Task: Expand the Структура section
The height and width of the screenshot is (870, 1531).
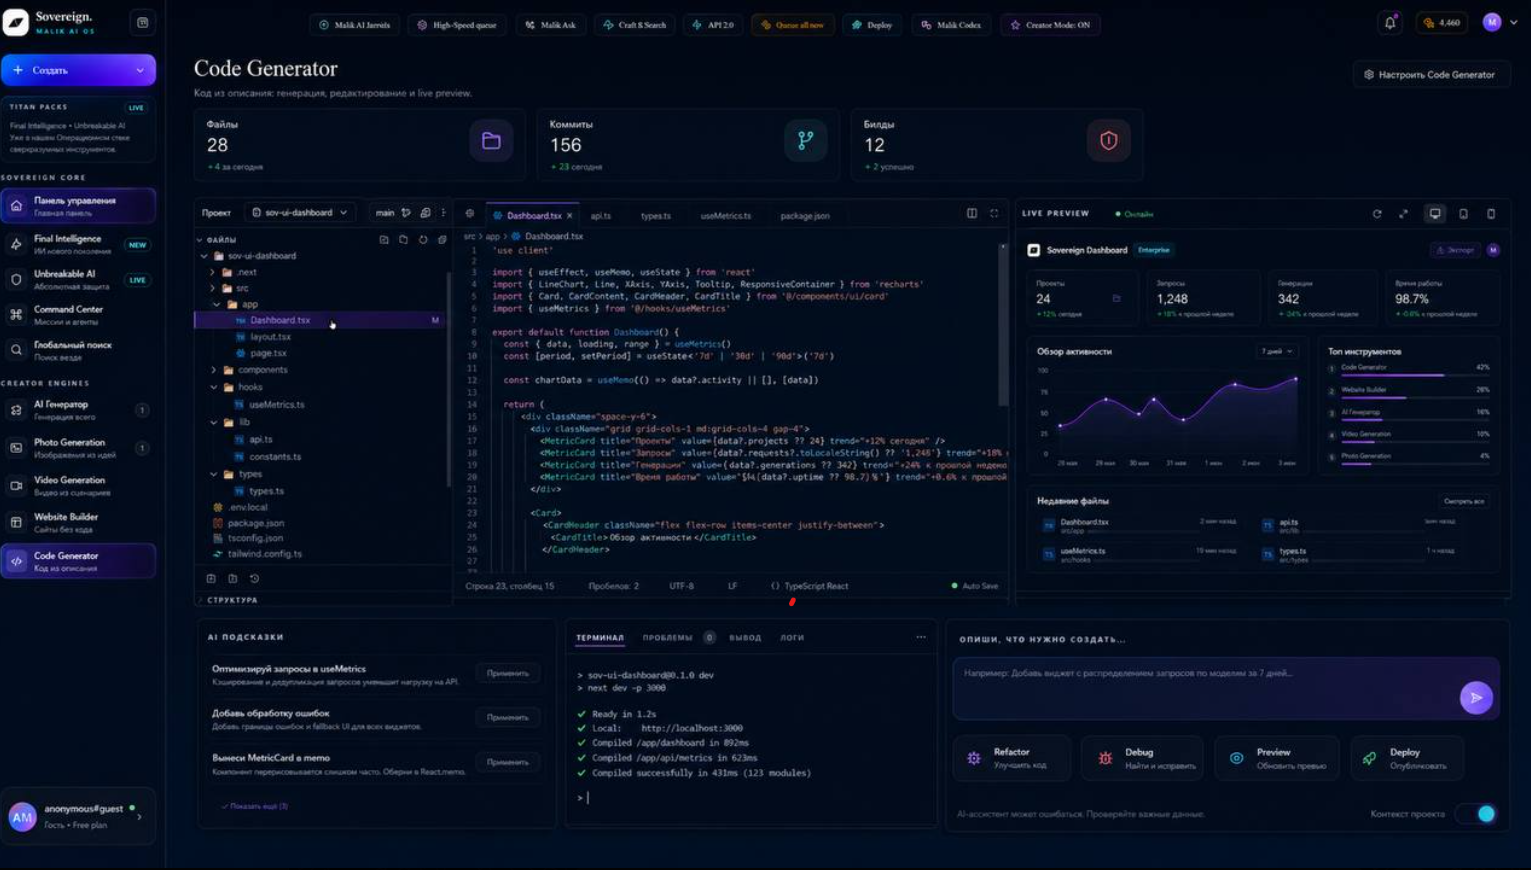Action: (x=231, y=600)
